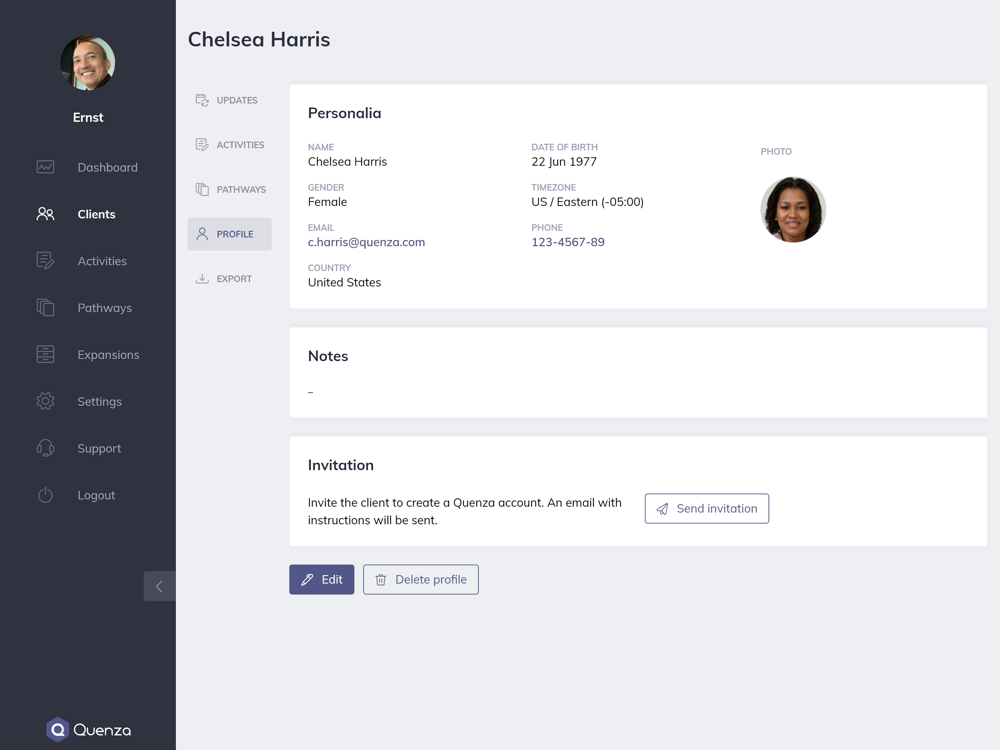Click the Quenza hexagon logo icon
Image resolution: width=1000 pixels, height=750 pixels.
[x=57, y=730]
